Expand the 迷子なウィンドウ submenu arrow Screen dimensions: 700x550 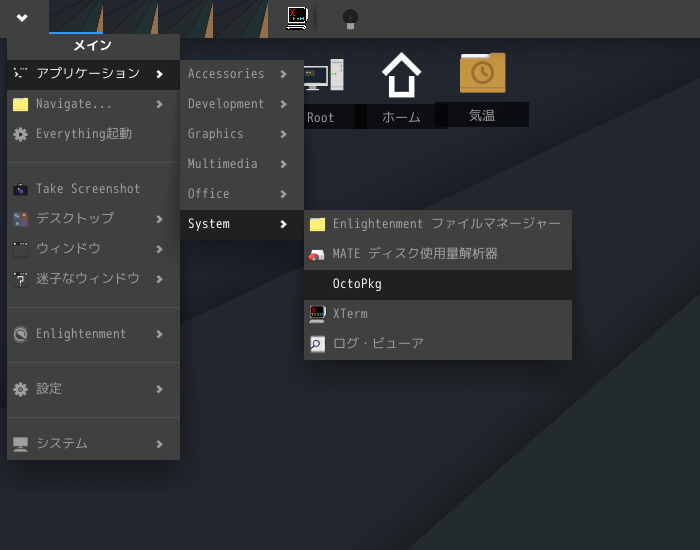click(x=159, y=279)
